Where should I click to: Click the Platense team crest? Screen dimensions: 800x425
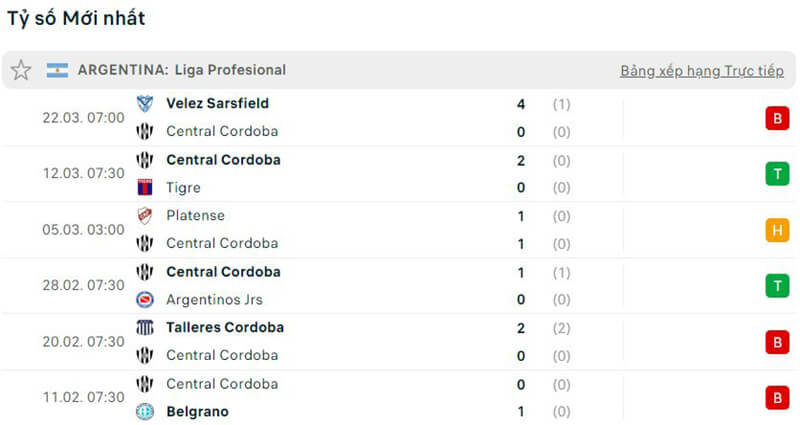point(145,215)
